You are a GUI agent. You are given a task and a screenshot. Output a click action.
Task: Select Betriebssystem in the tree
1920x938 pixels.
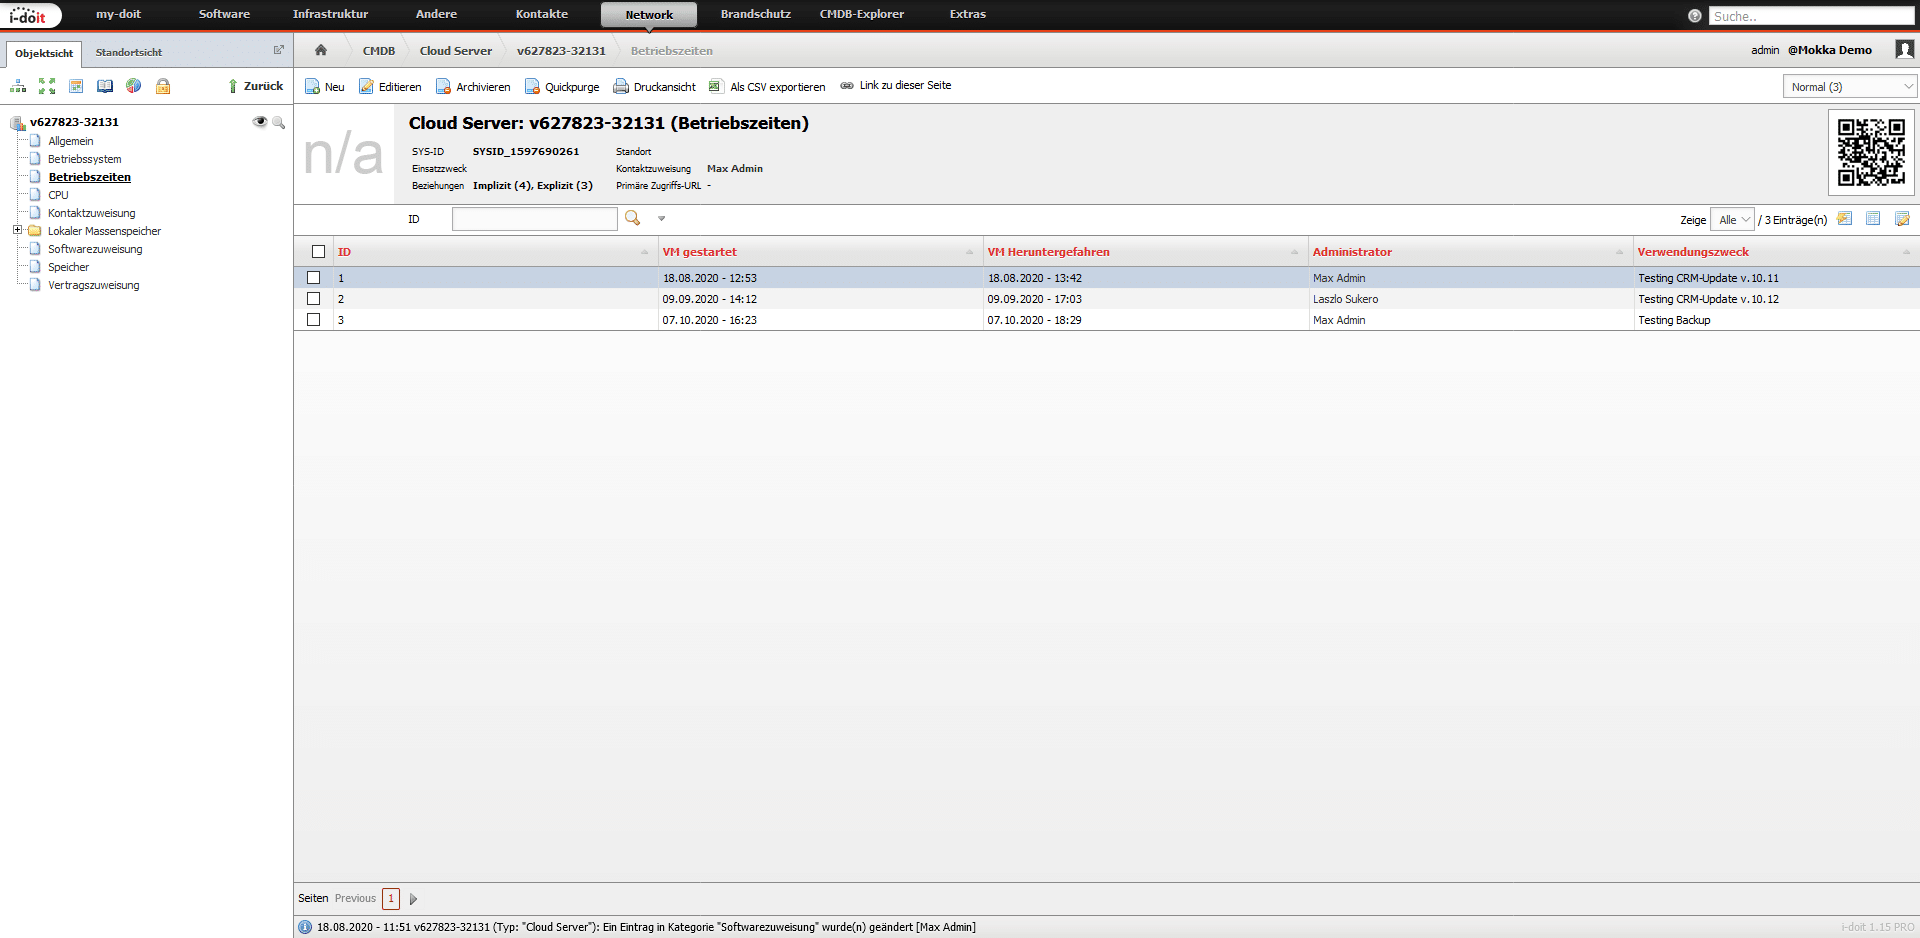(x=85, y=159)
